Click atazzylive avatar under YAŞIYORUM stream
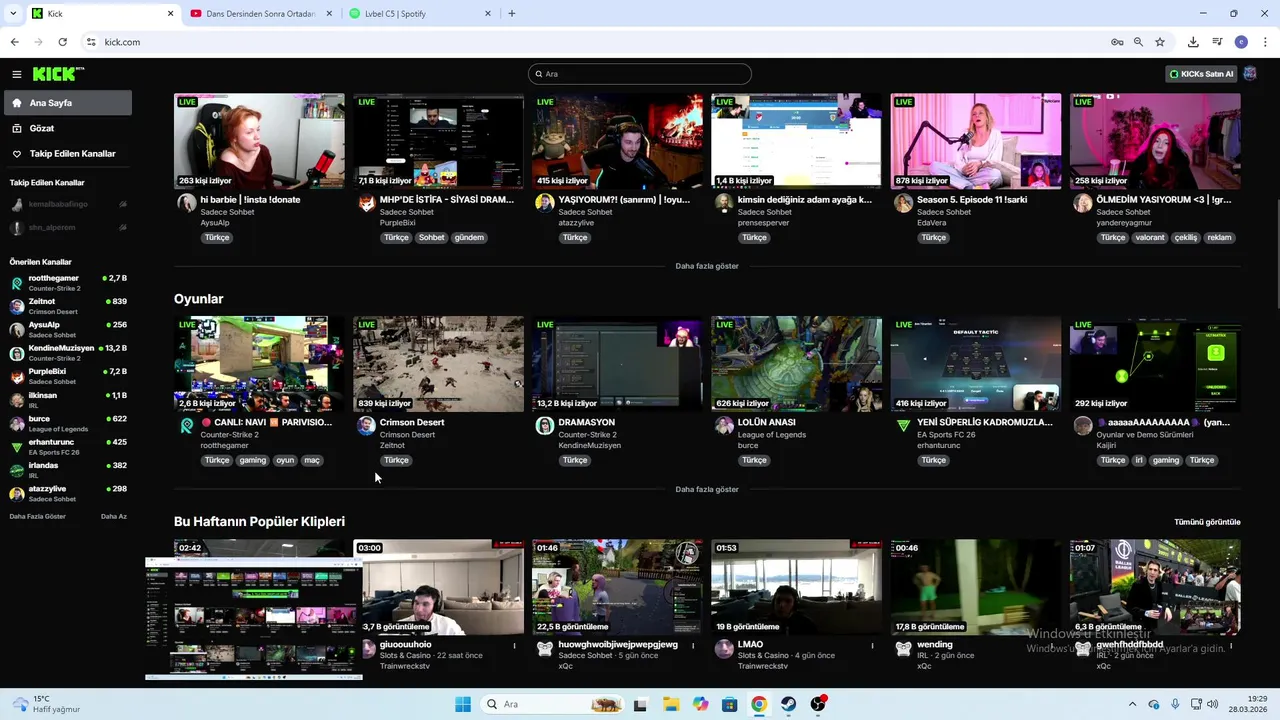The height and width of the screenshot is (720, 1280). (x=544, y=203)
